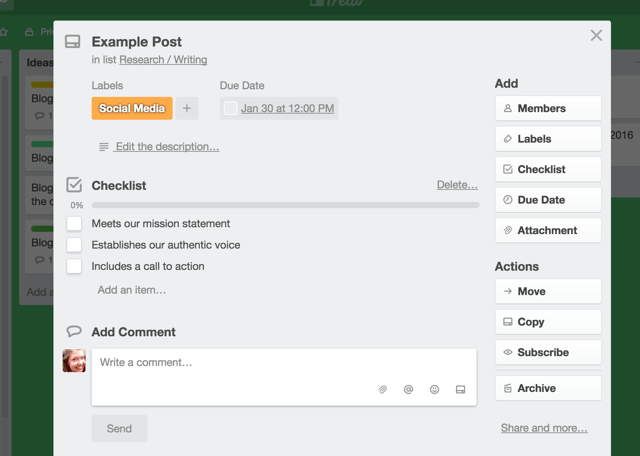
Task: Open the Members picker in Add section
Action: coord(547,108)
